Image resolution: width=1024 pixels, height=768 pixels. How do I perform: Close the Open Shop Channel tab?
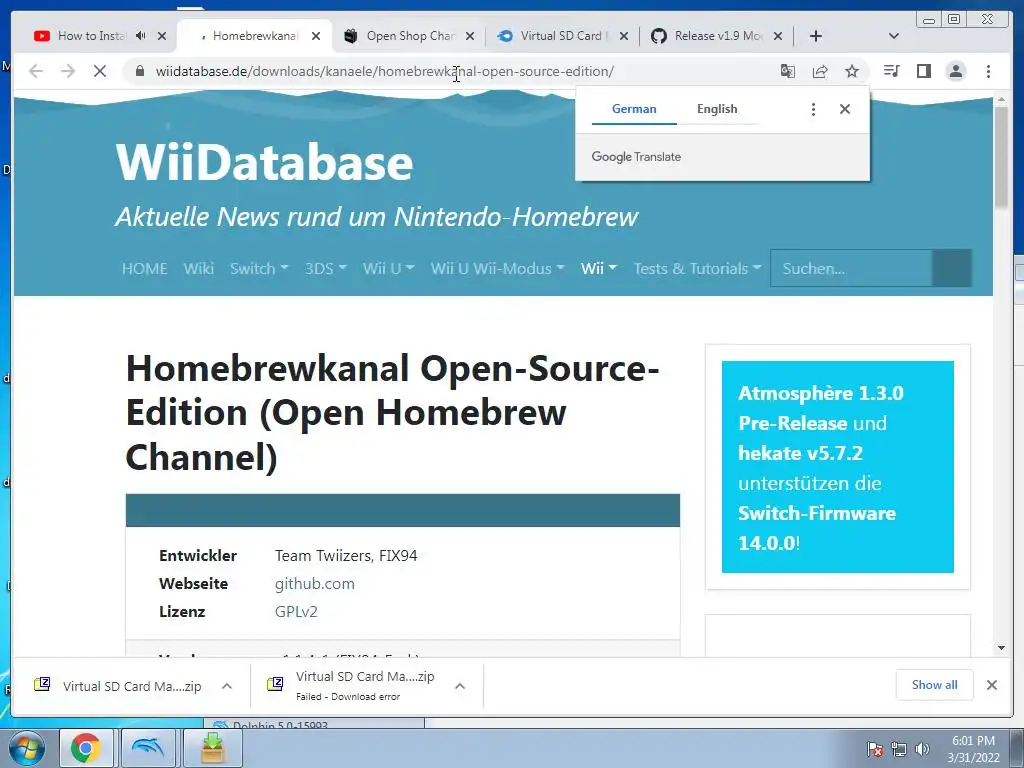coord(470,36)
